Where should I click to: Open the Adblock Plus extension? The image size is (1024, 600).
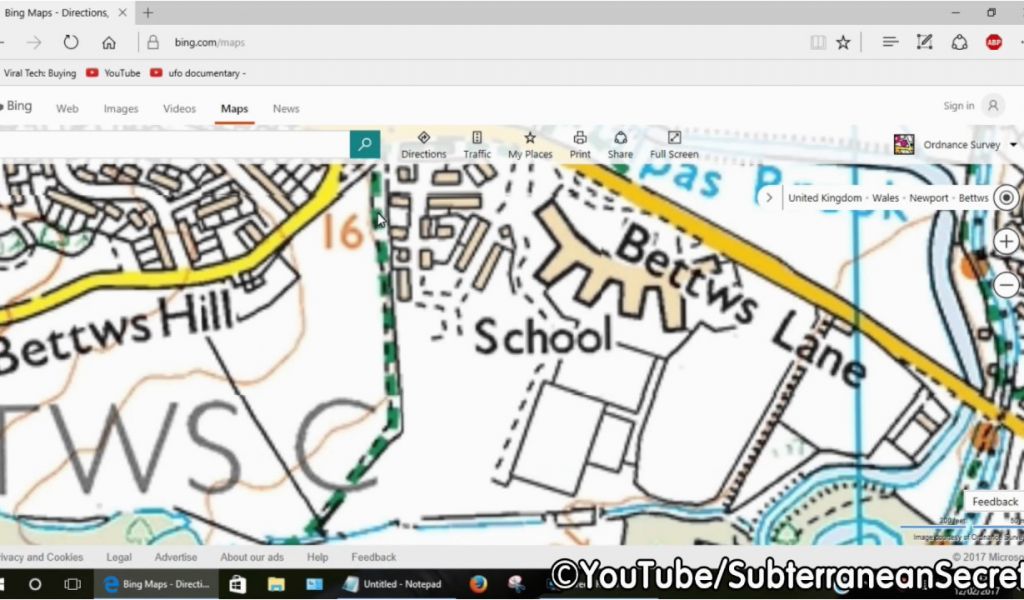(994, 42)
